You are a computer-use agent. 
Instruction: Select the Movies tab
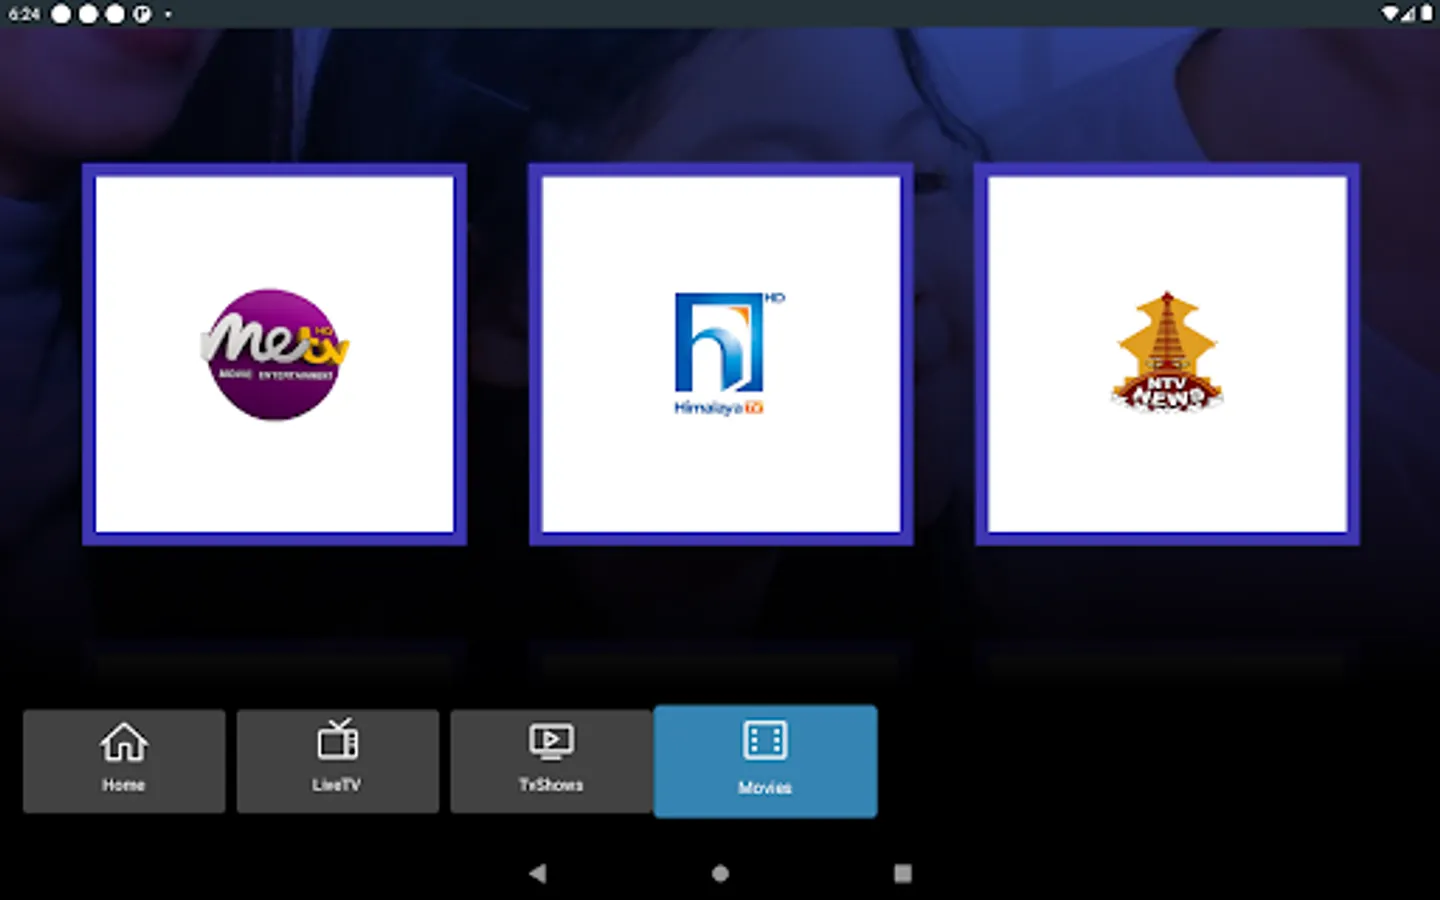(765, 761)
